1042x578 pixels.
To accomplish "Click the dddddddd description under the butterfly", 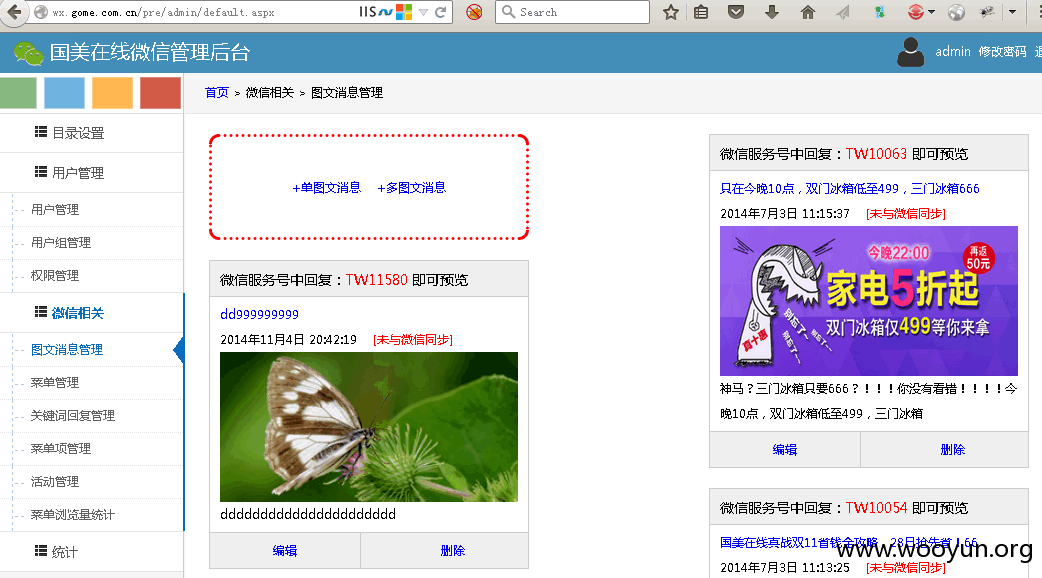I will [308, 514].
